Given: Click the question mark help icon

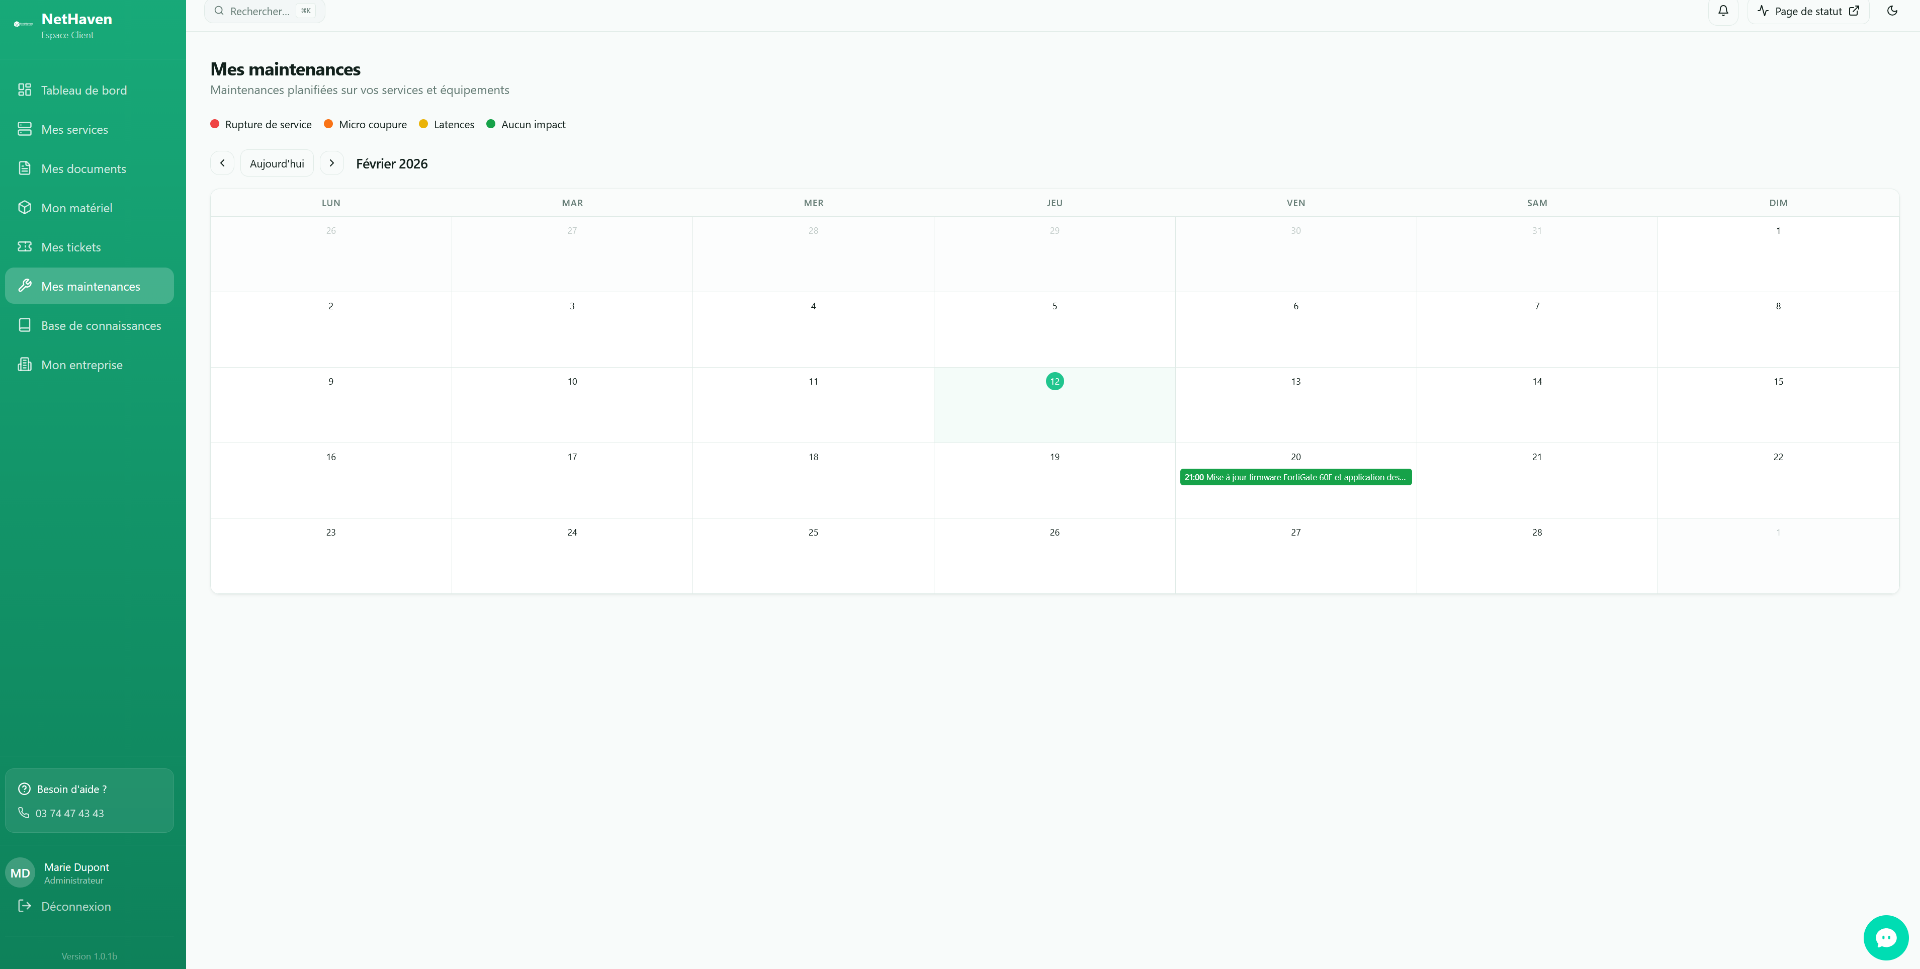Looking at the screenshot, I should (24, 789).
